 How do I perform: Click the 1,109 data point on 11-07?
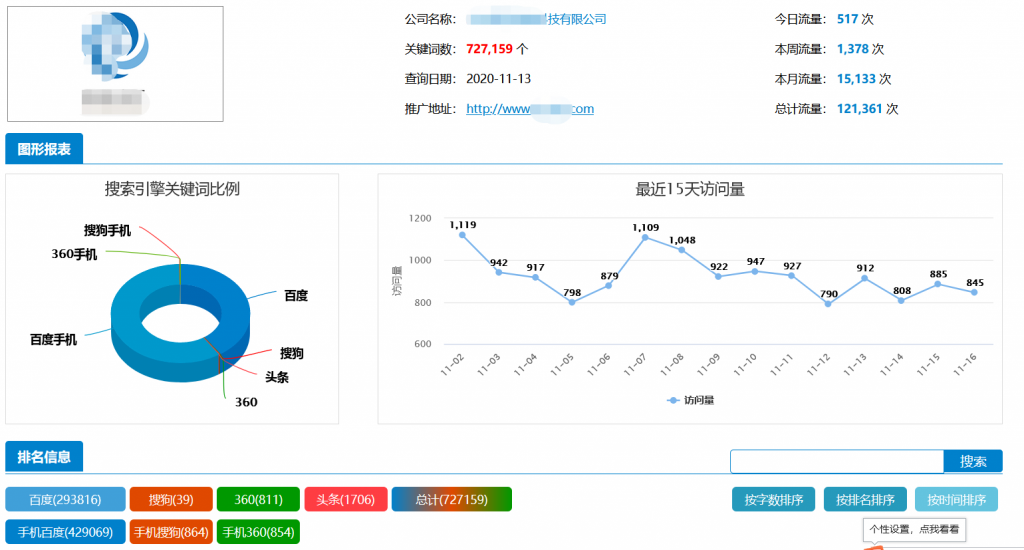[x=645, y=238]
